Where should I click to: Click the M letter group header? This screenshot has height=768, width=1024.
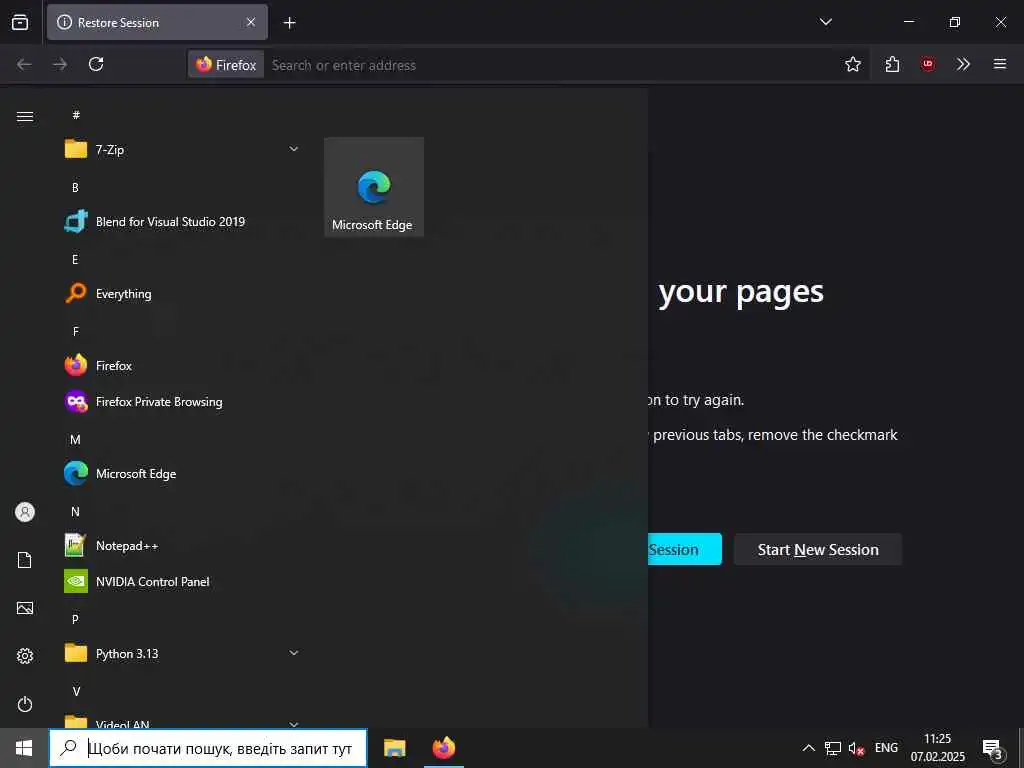click(x=75, y=440)
